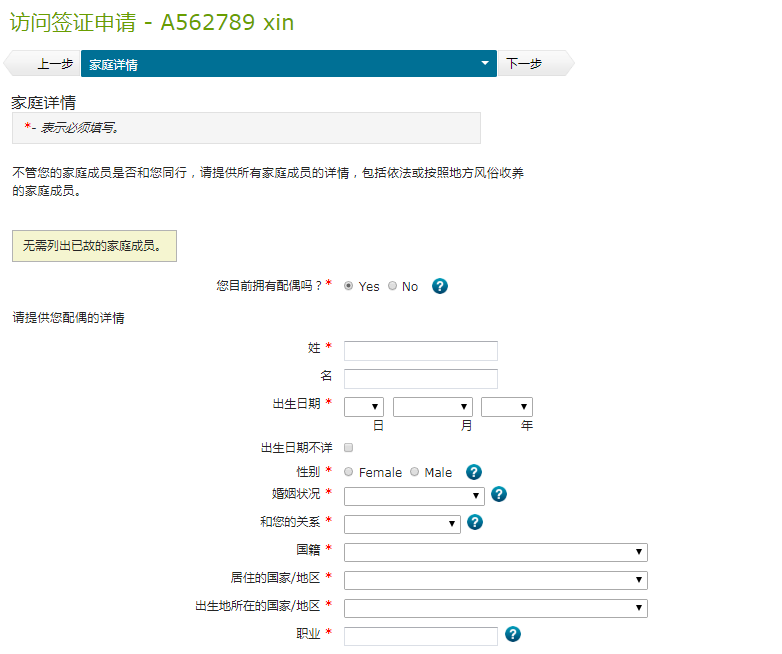
Task: Go to next step 下一步
Action: pos(536,63)
